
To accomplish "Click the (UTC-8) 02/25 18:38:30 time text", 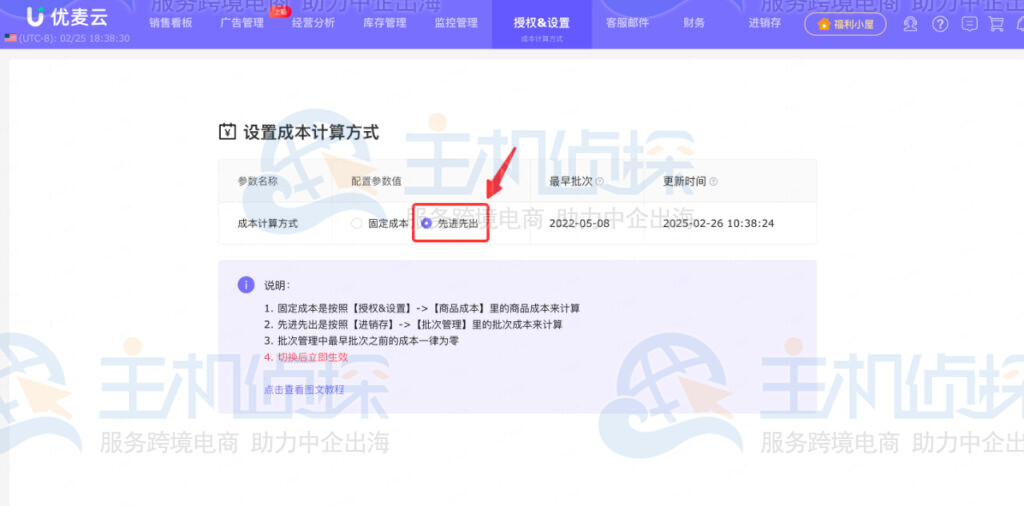I will pyautogui.click(x=74, y=39).
